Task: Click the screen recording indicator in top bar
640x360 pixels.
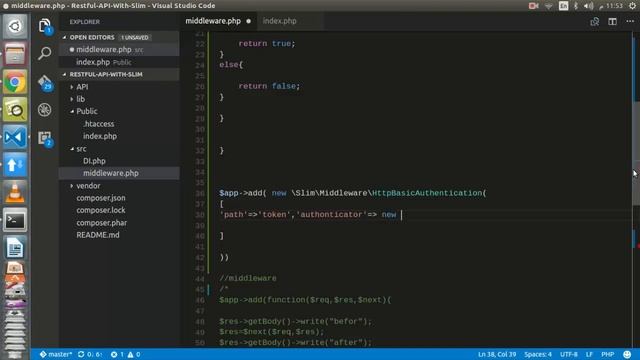Action: pyautogui.click(x=533, y=6)
